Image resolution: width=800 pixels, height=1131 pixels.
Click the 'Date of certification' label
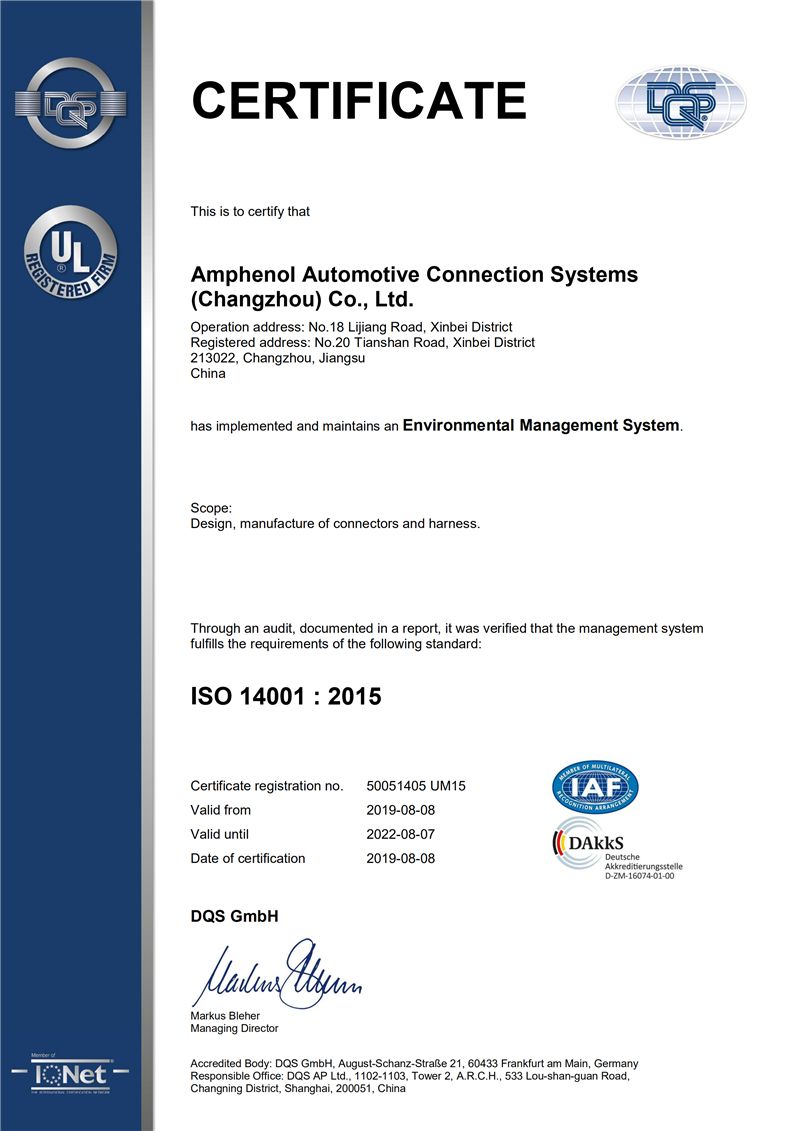[x=247, y=858]
